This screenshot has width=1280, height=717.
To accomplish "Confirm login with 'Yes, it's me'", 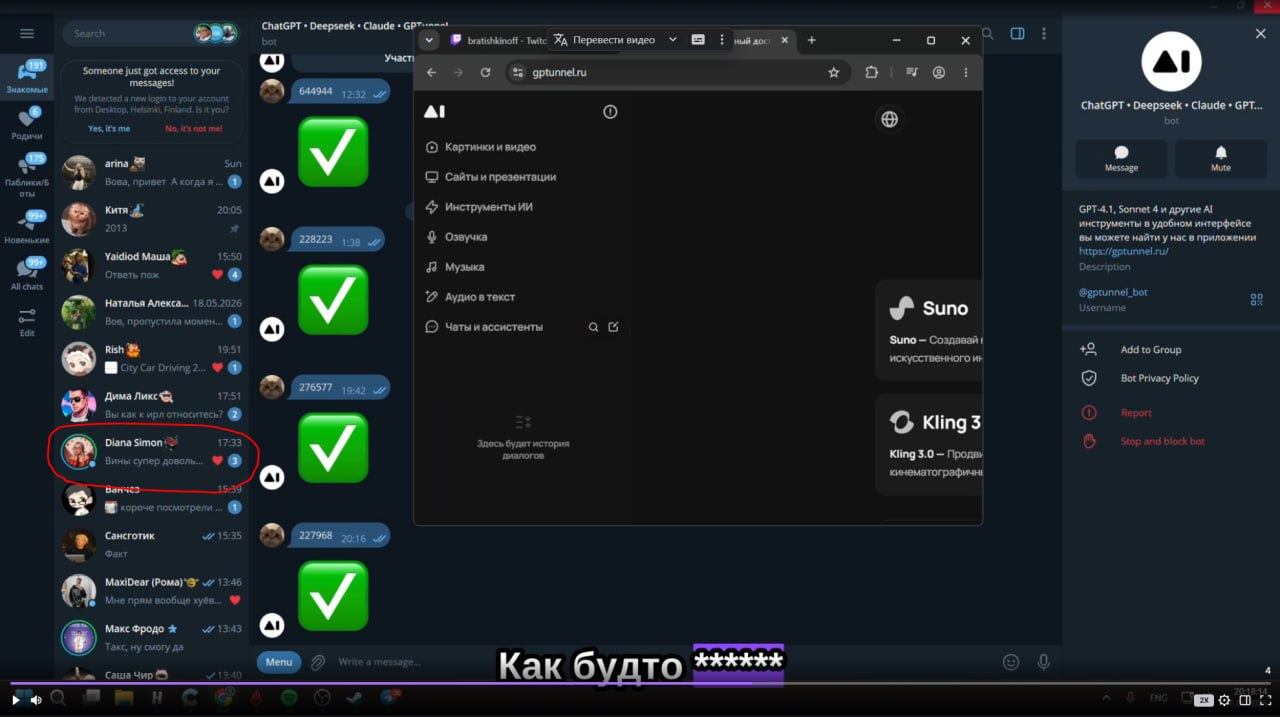I will tap(109, 128).
